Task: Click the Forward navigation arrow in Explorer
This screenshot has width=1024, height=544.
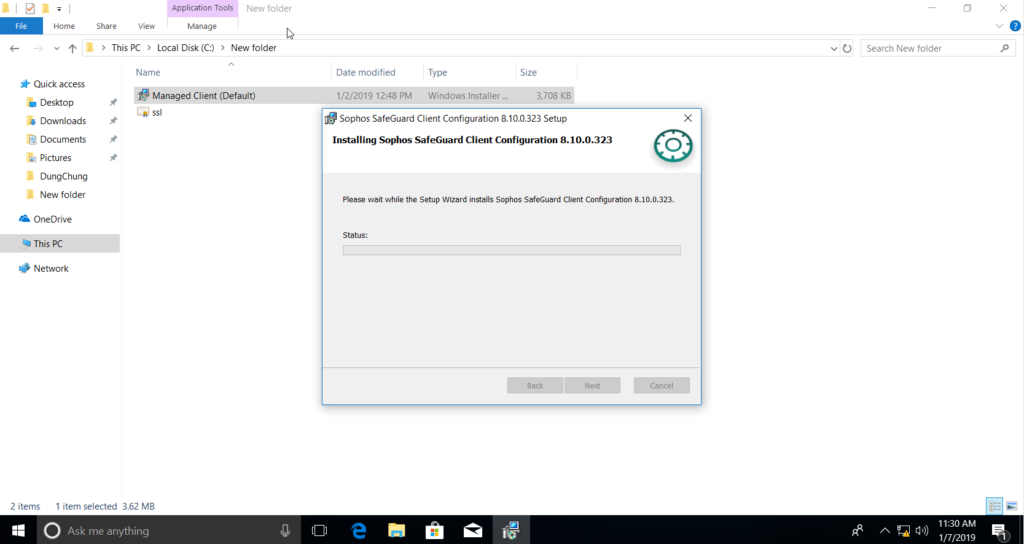Action: (x=38, y=48)
